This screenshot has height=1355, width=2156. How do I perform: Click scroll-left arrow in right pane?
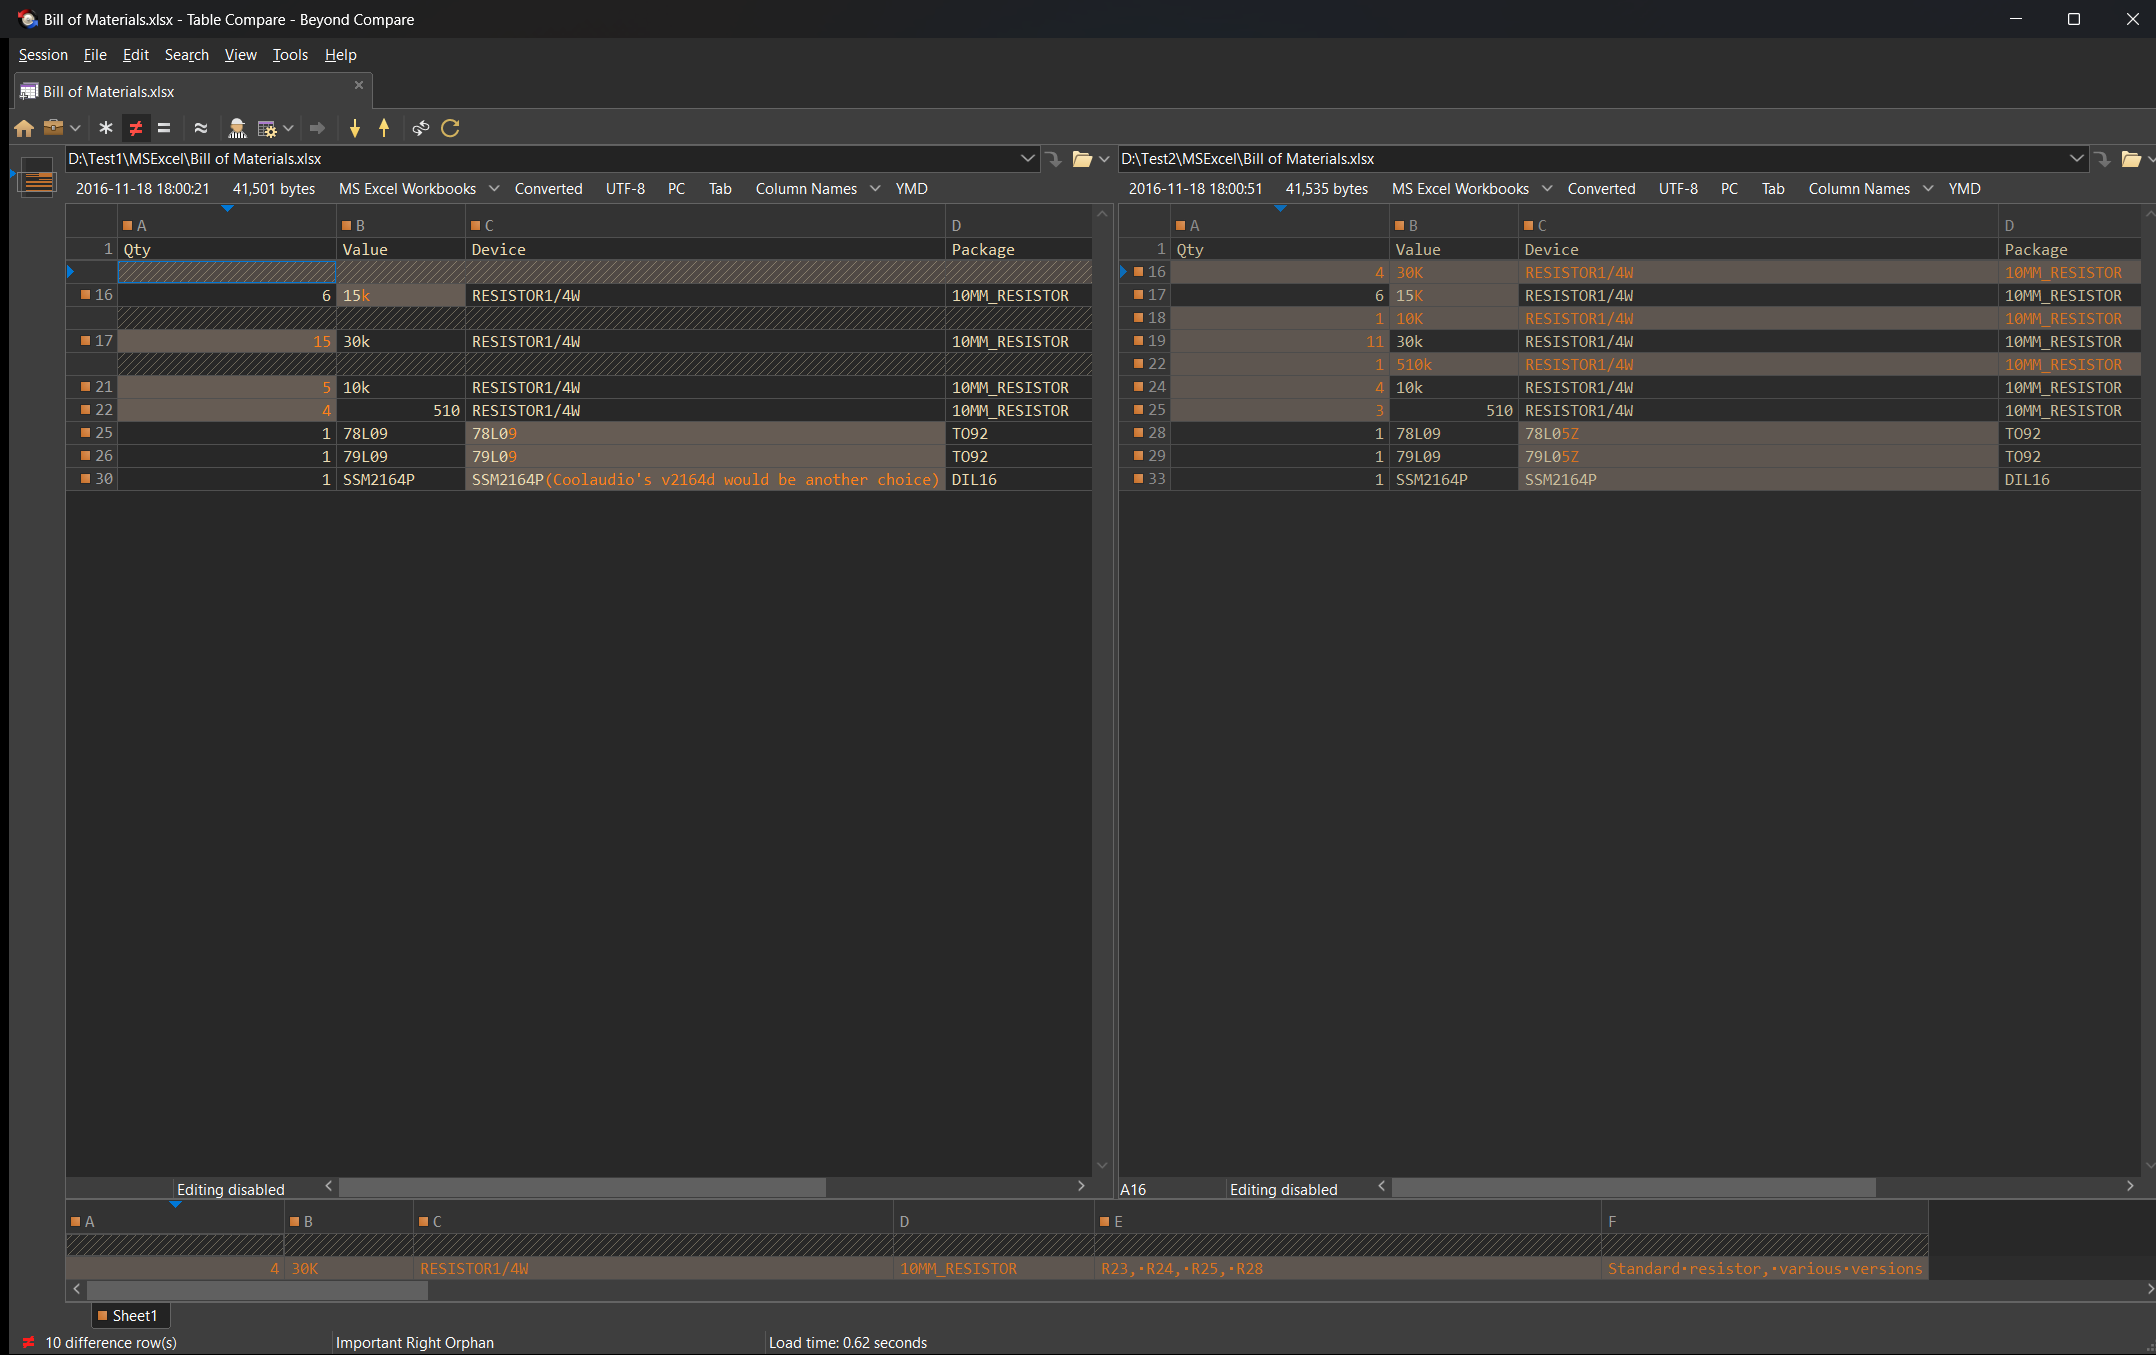click(1382, 1187)
